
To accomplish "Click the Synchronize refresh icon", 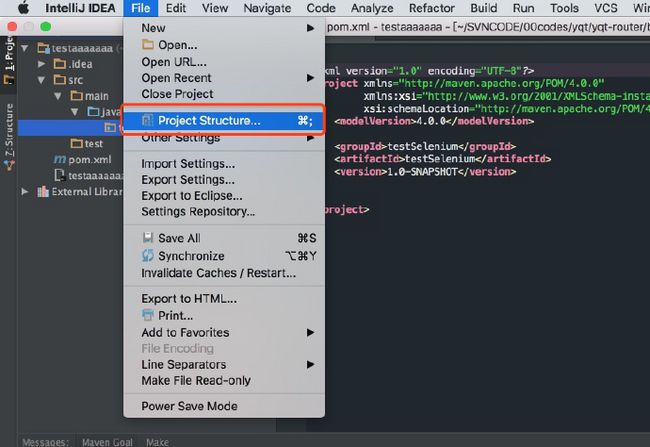I will pos(148,255).
